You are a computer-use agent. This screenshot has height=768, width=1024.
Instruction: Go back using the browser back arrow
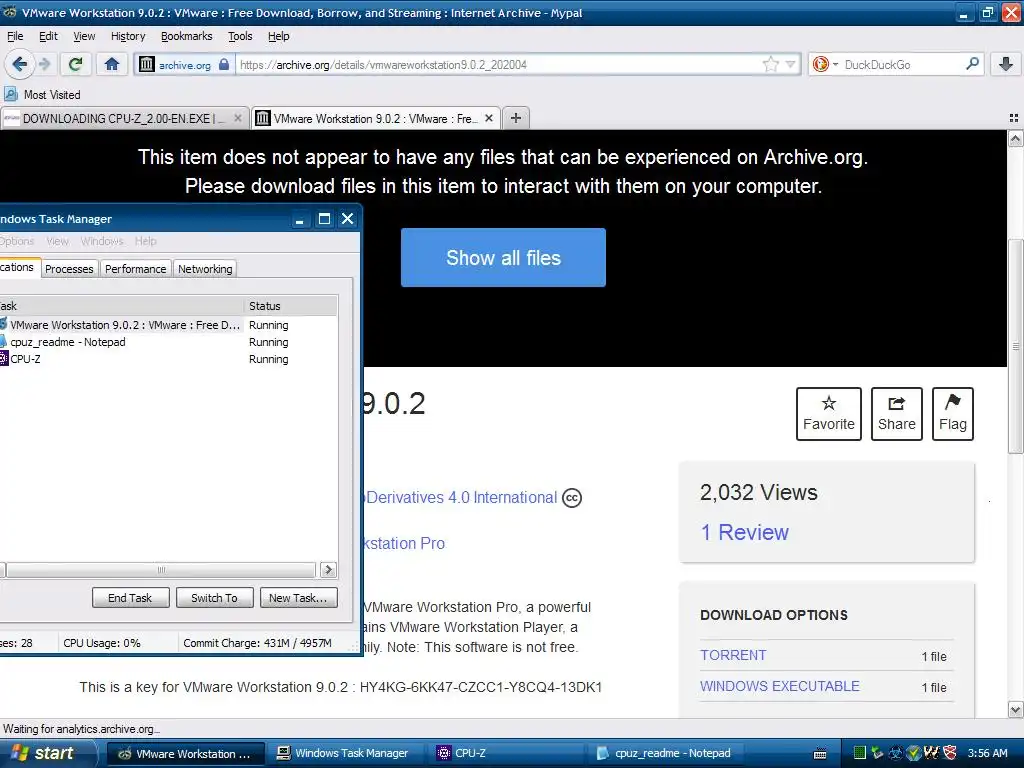(19, 64)
